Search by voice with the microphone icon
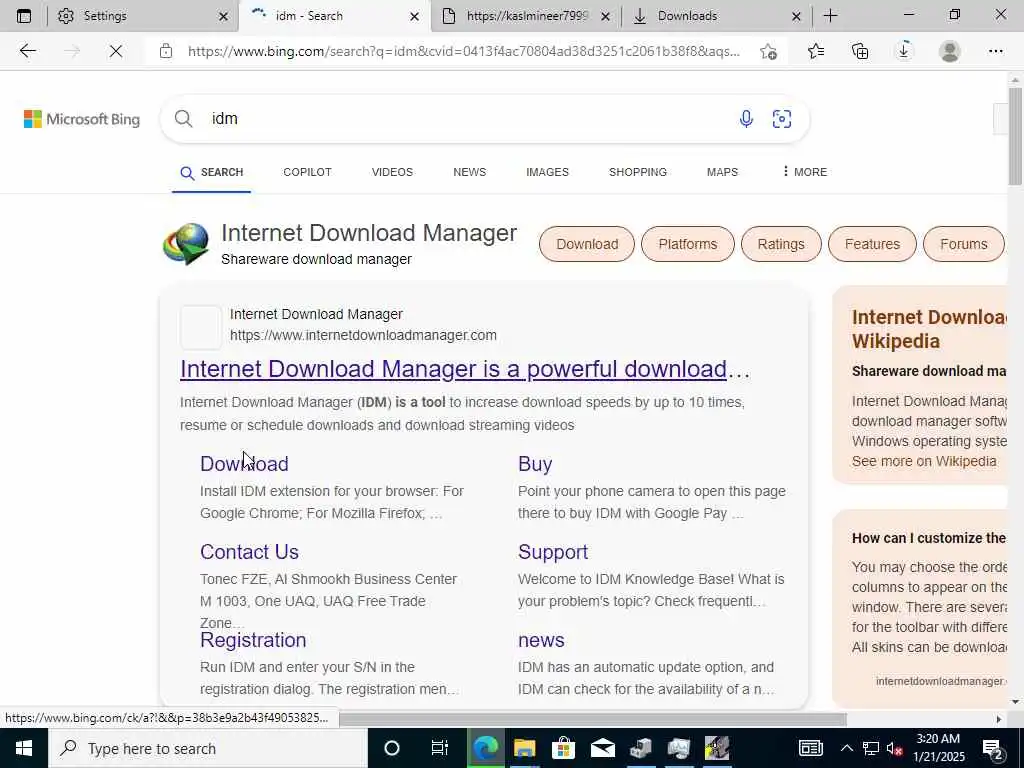The image size is (1024, 768). [x=746, y=119]
